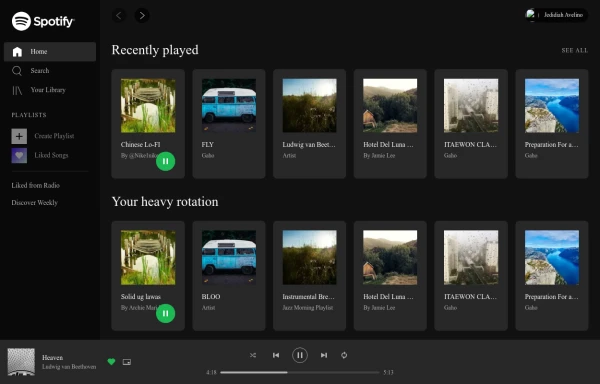Open the FLY album cover
The image size is (600, 384).
pyautogui.click(x=229, y=106)
